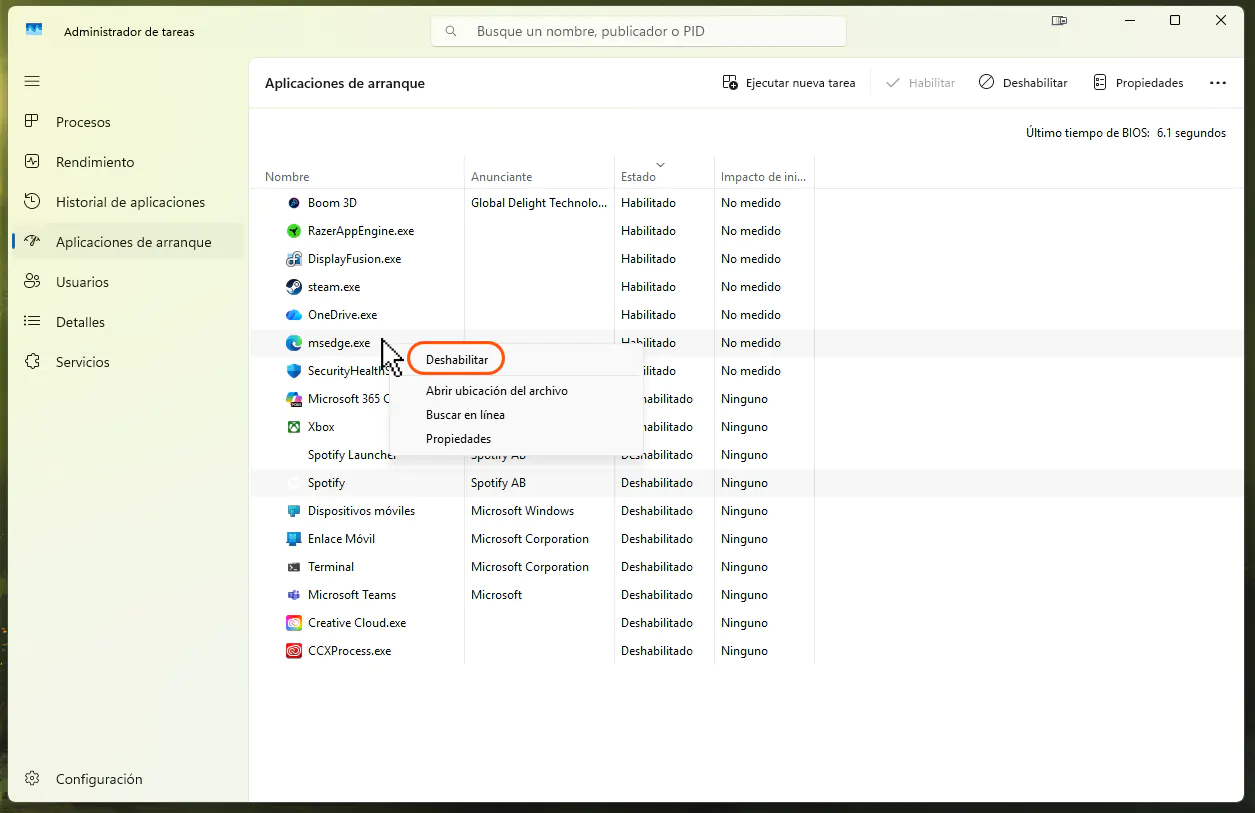Open Detalles list icon in sidebar
Screen dimensions: 1255x813
32,321
